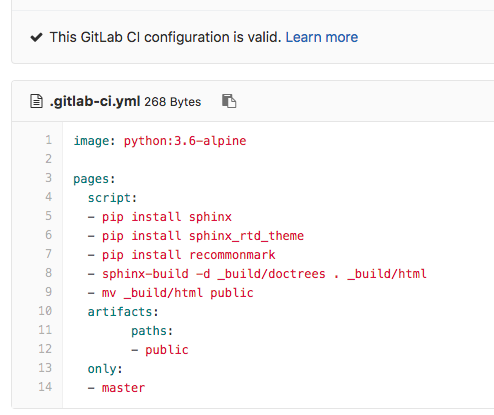
Task: Click the python:3.6-alpine image value
Action: [x=185, y=141]
